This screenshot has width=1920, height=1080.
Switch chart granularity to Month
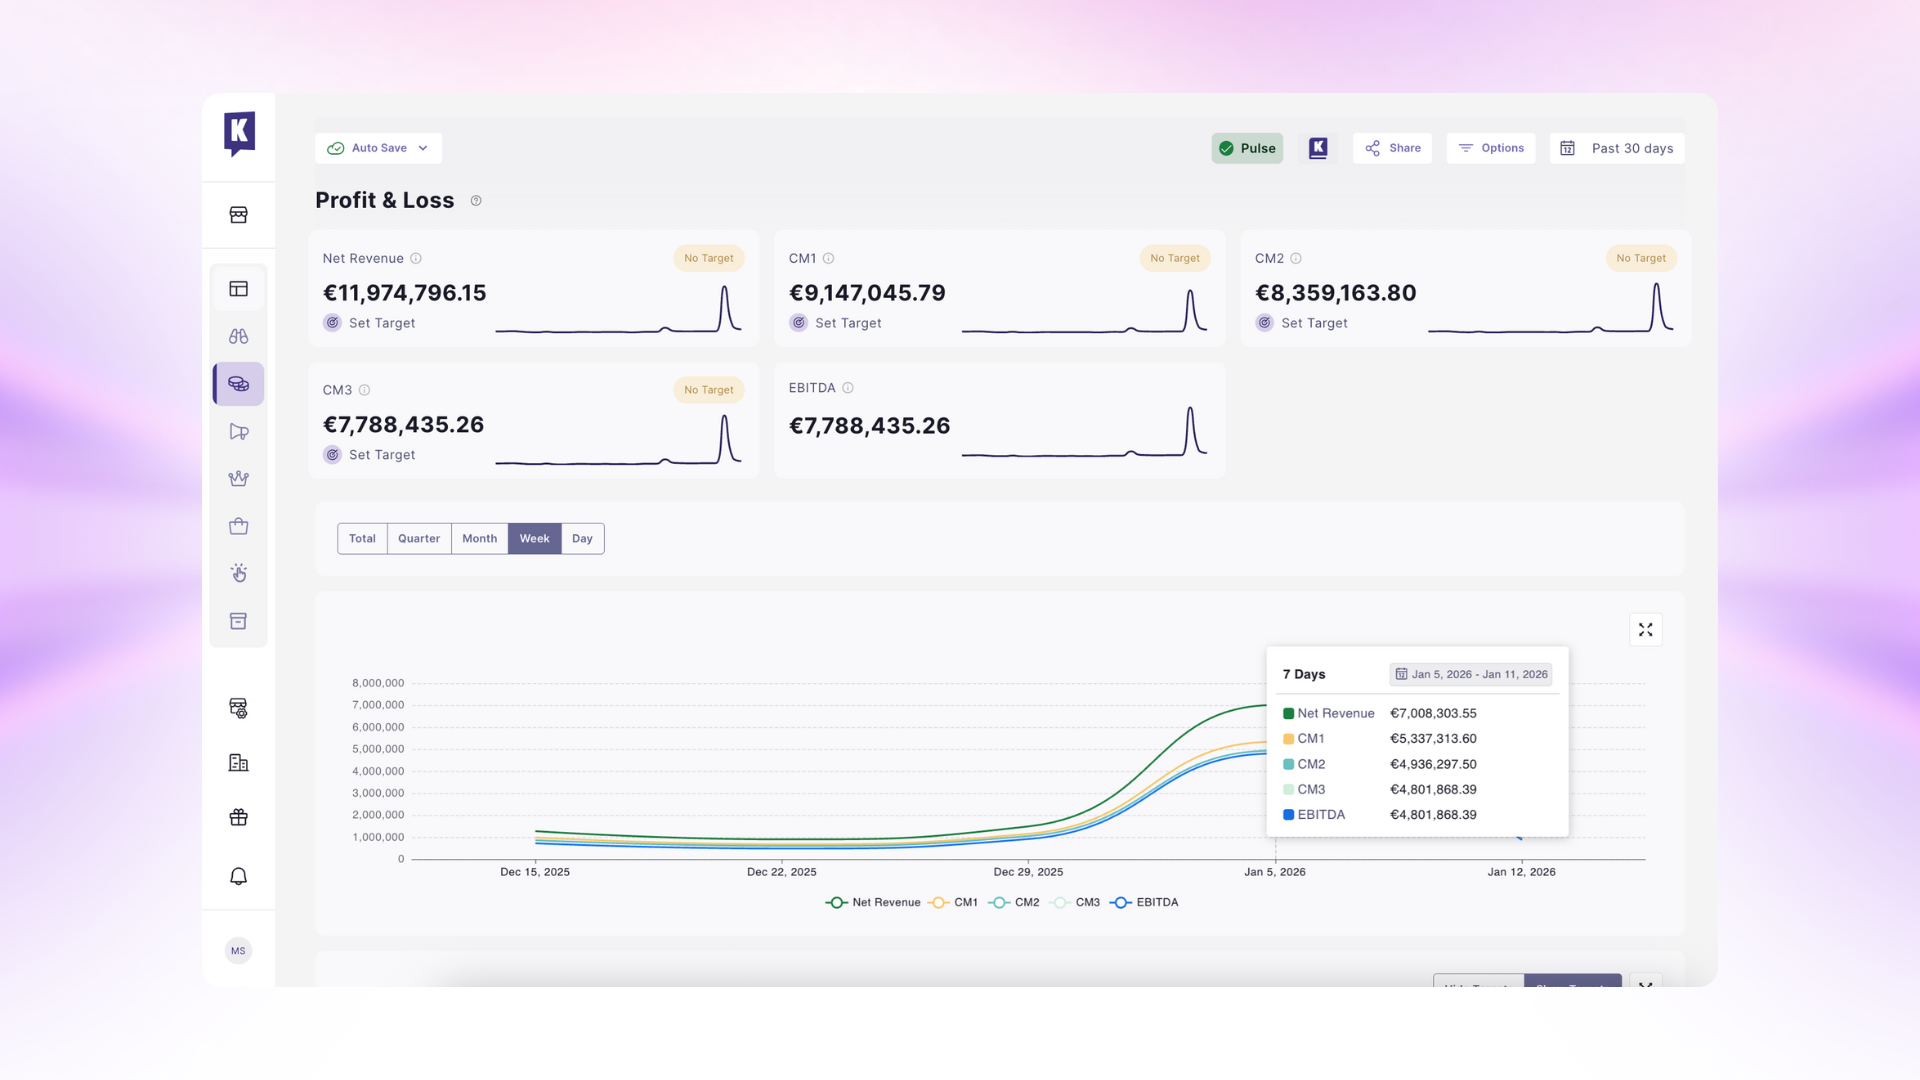coord(479,538)
